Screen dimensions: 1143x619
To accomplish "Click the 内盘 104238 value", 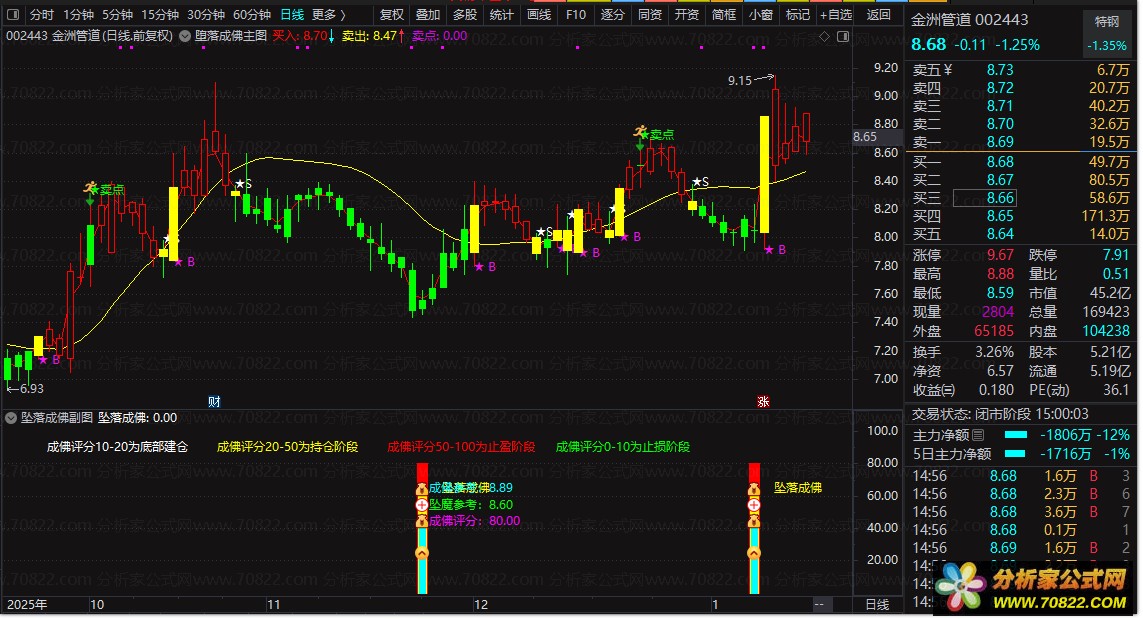I will 1106,331.
